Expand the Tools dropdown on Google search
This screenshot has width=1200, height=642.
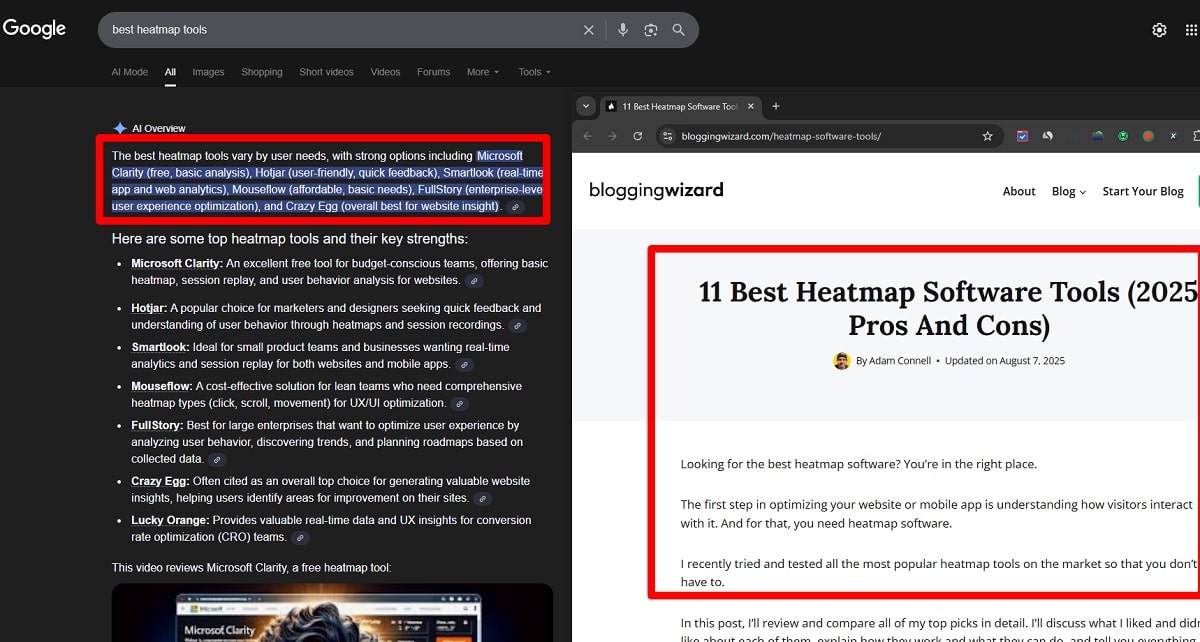[533, 72]
